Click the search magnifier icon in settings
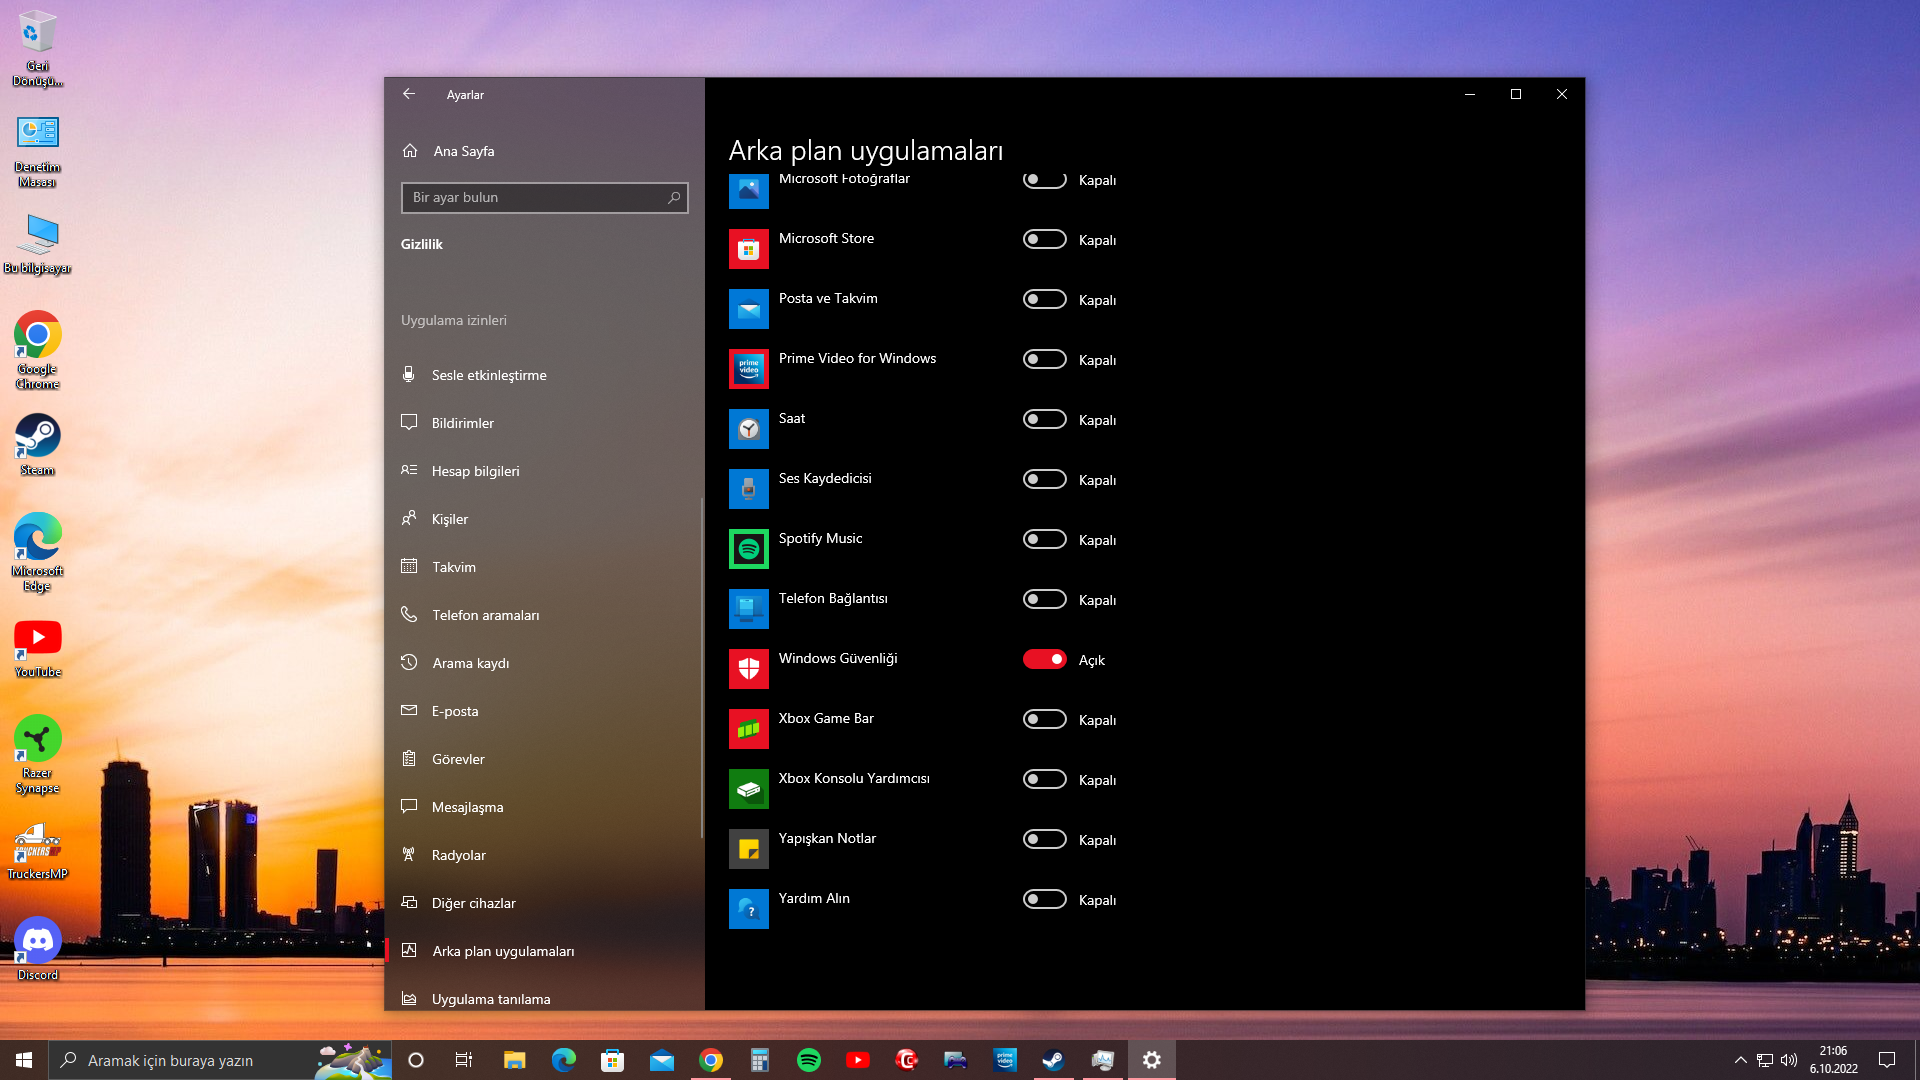 pos(674,198)
